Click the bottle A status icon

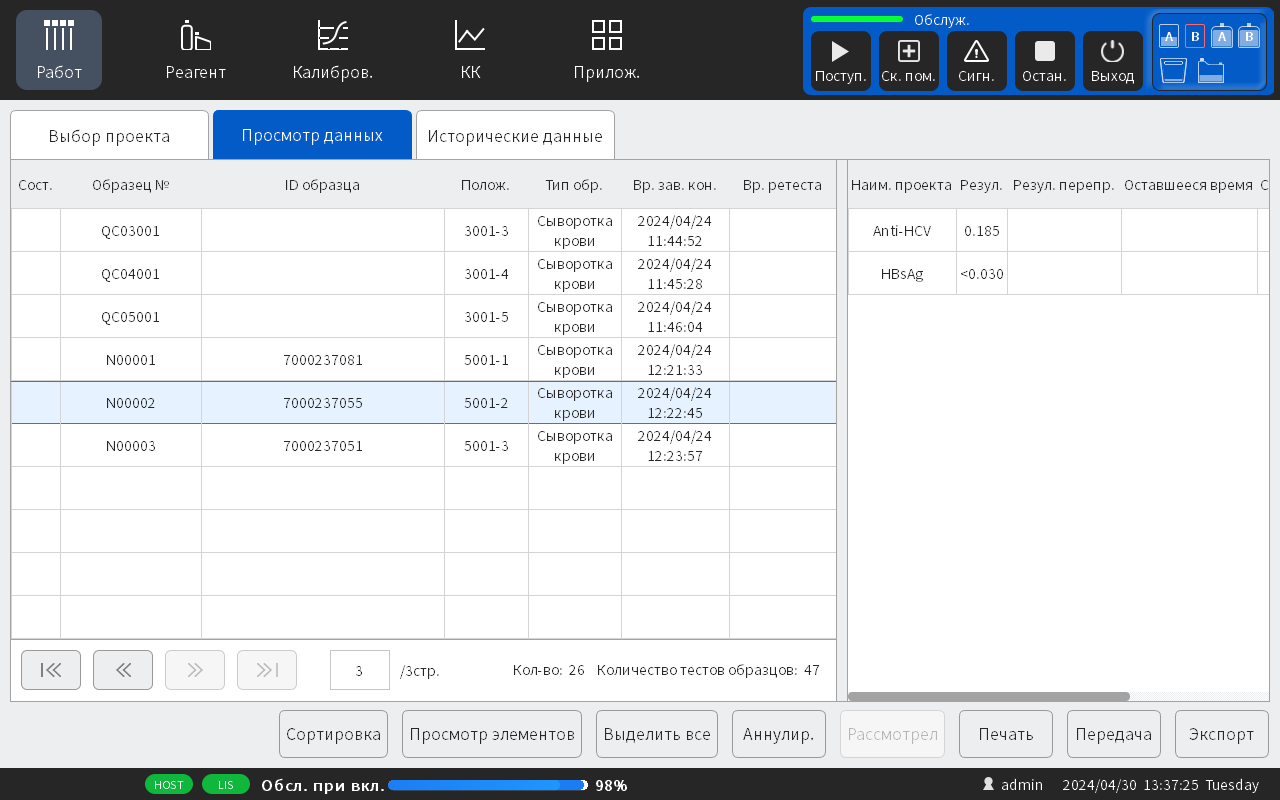pyautogui.click(x=1222, y=36)
